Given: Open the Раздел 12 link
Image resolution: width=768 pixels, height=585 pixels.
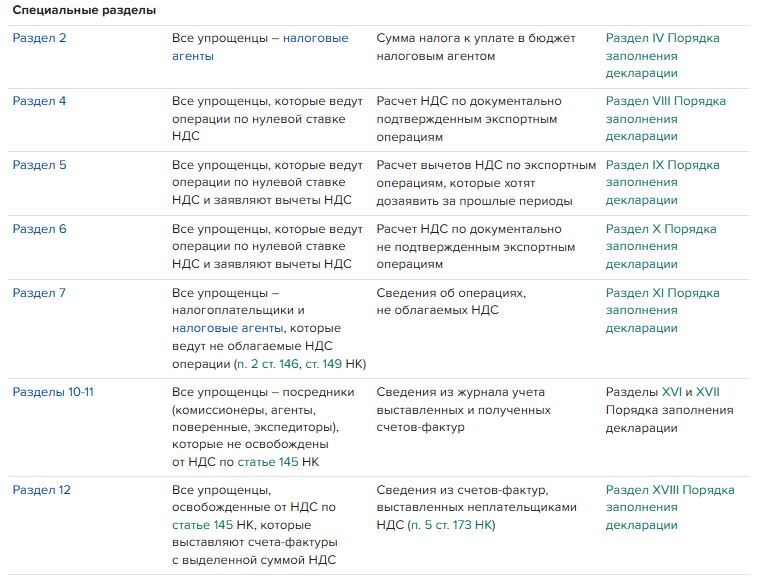Looking at the screenshot, I should (x=42, y=490).
